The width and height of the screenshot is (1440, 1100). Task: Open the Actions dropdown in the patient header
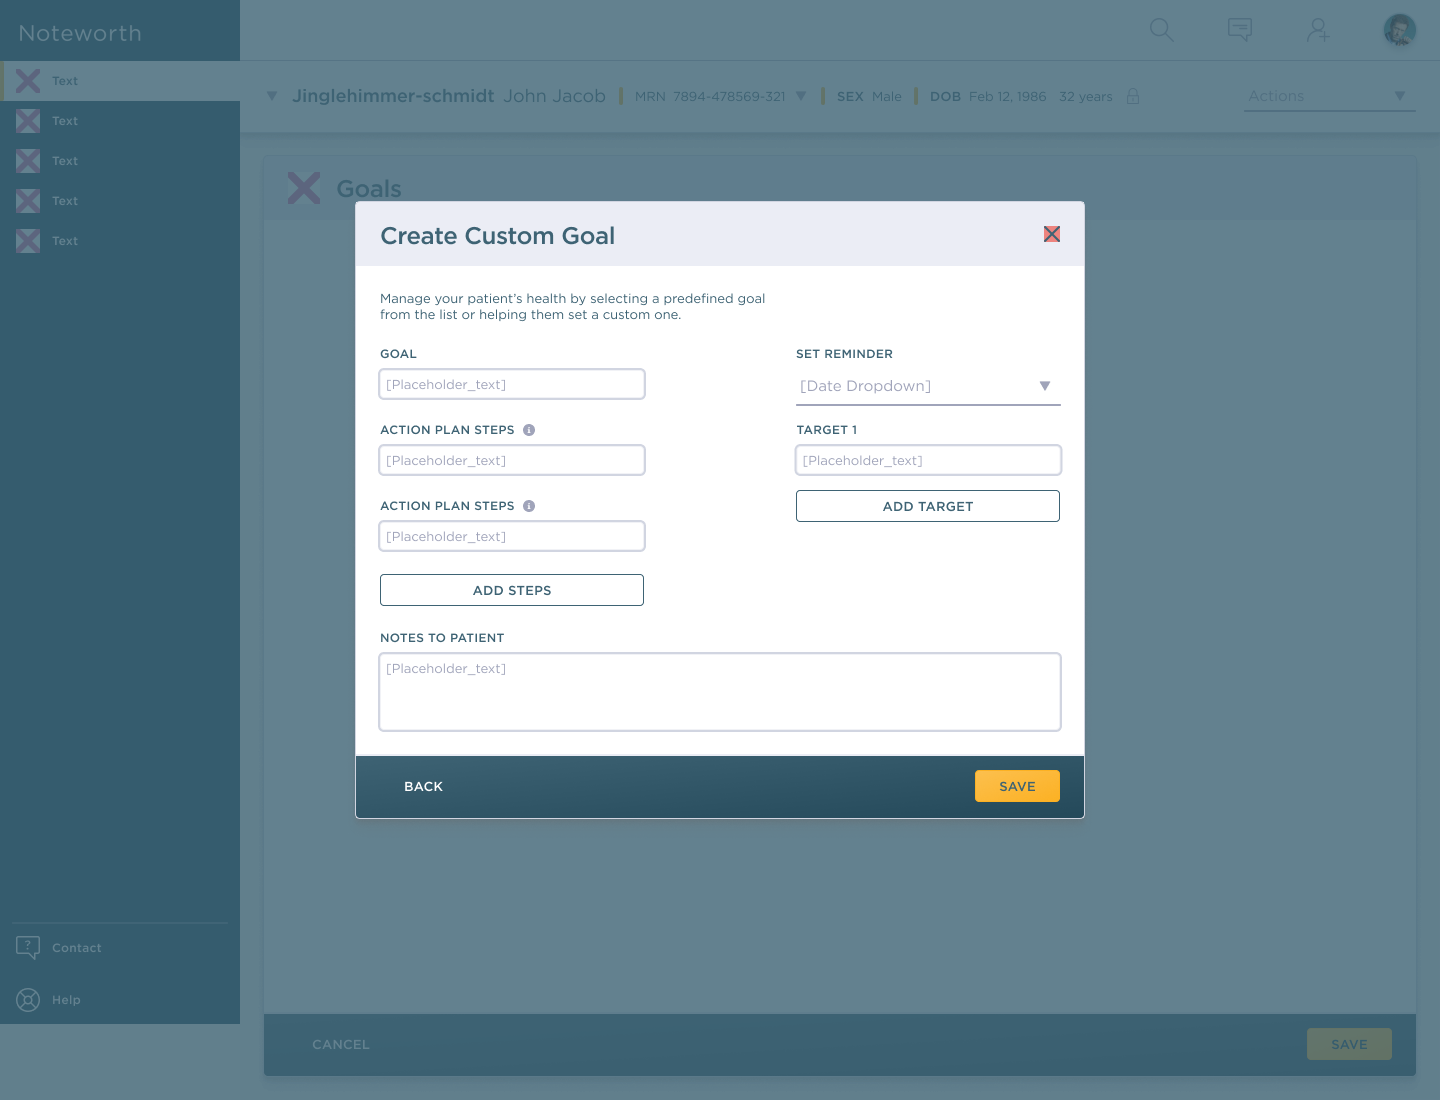(x=1330, y=96)
